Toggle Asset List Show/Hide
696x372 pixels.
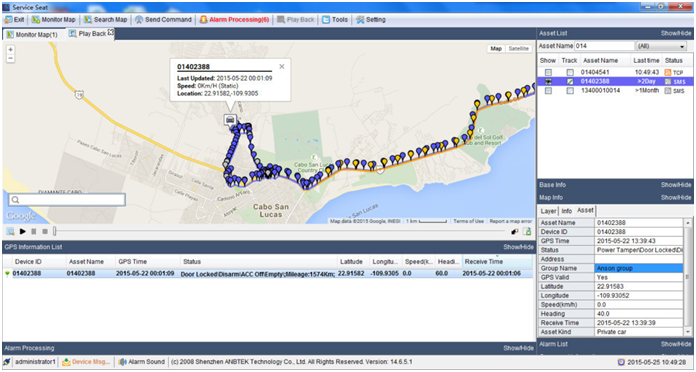coord(676,33)
